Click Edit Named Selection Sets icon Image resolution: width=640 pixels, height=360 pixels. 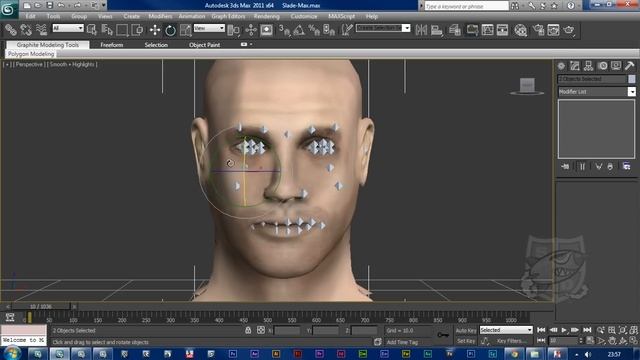[x=347, y=30]
